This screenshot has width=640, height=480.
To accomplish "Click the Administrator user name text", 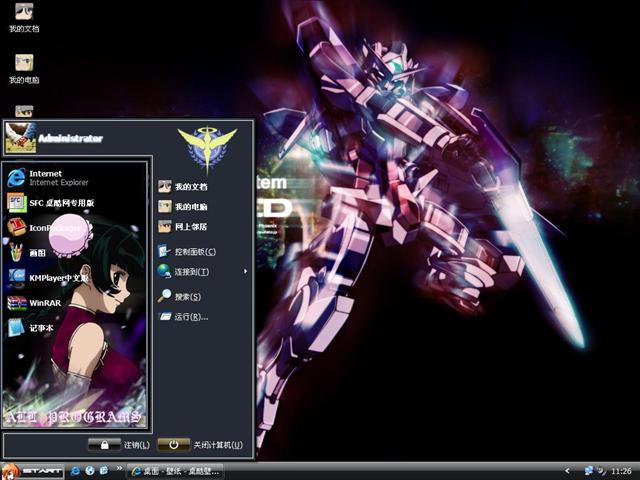I will click(x=70, y=138).
